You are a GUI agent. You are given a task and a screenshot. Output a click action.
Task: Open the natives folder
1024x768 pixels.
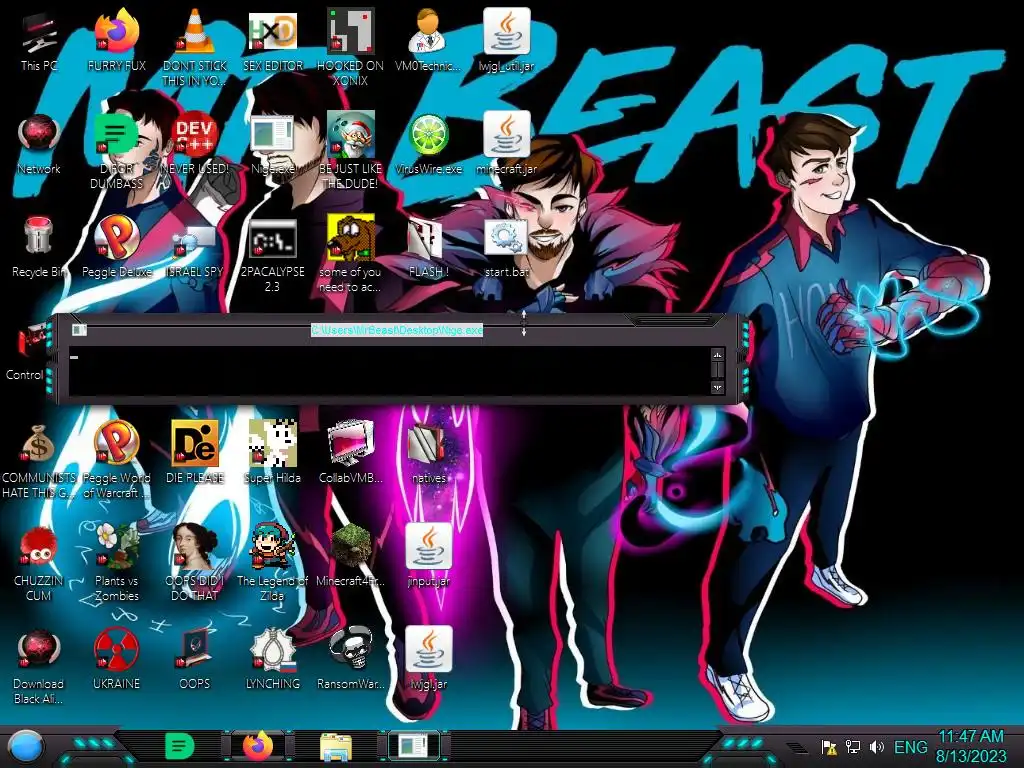tap(428, 455)
